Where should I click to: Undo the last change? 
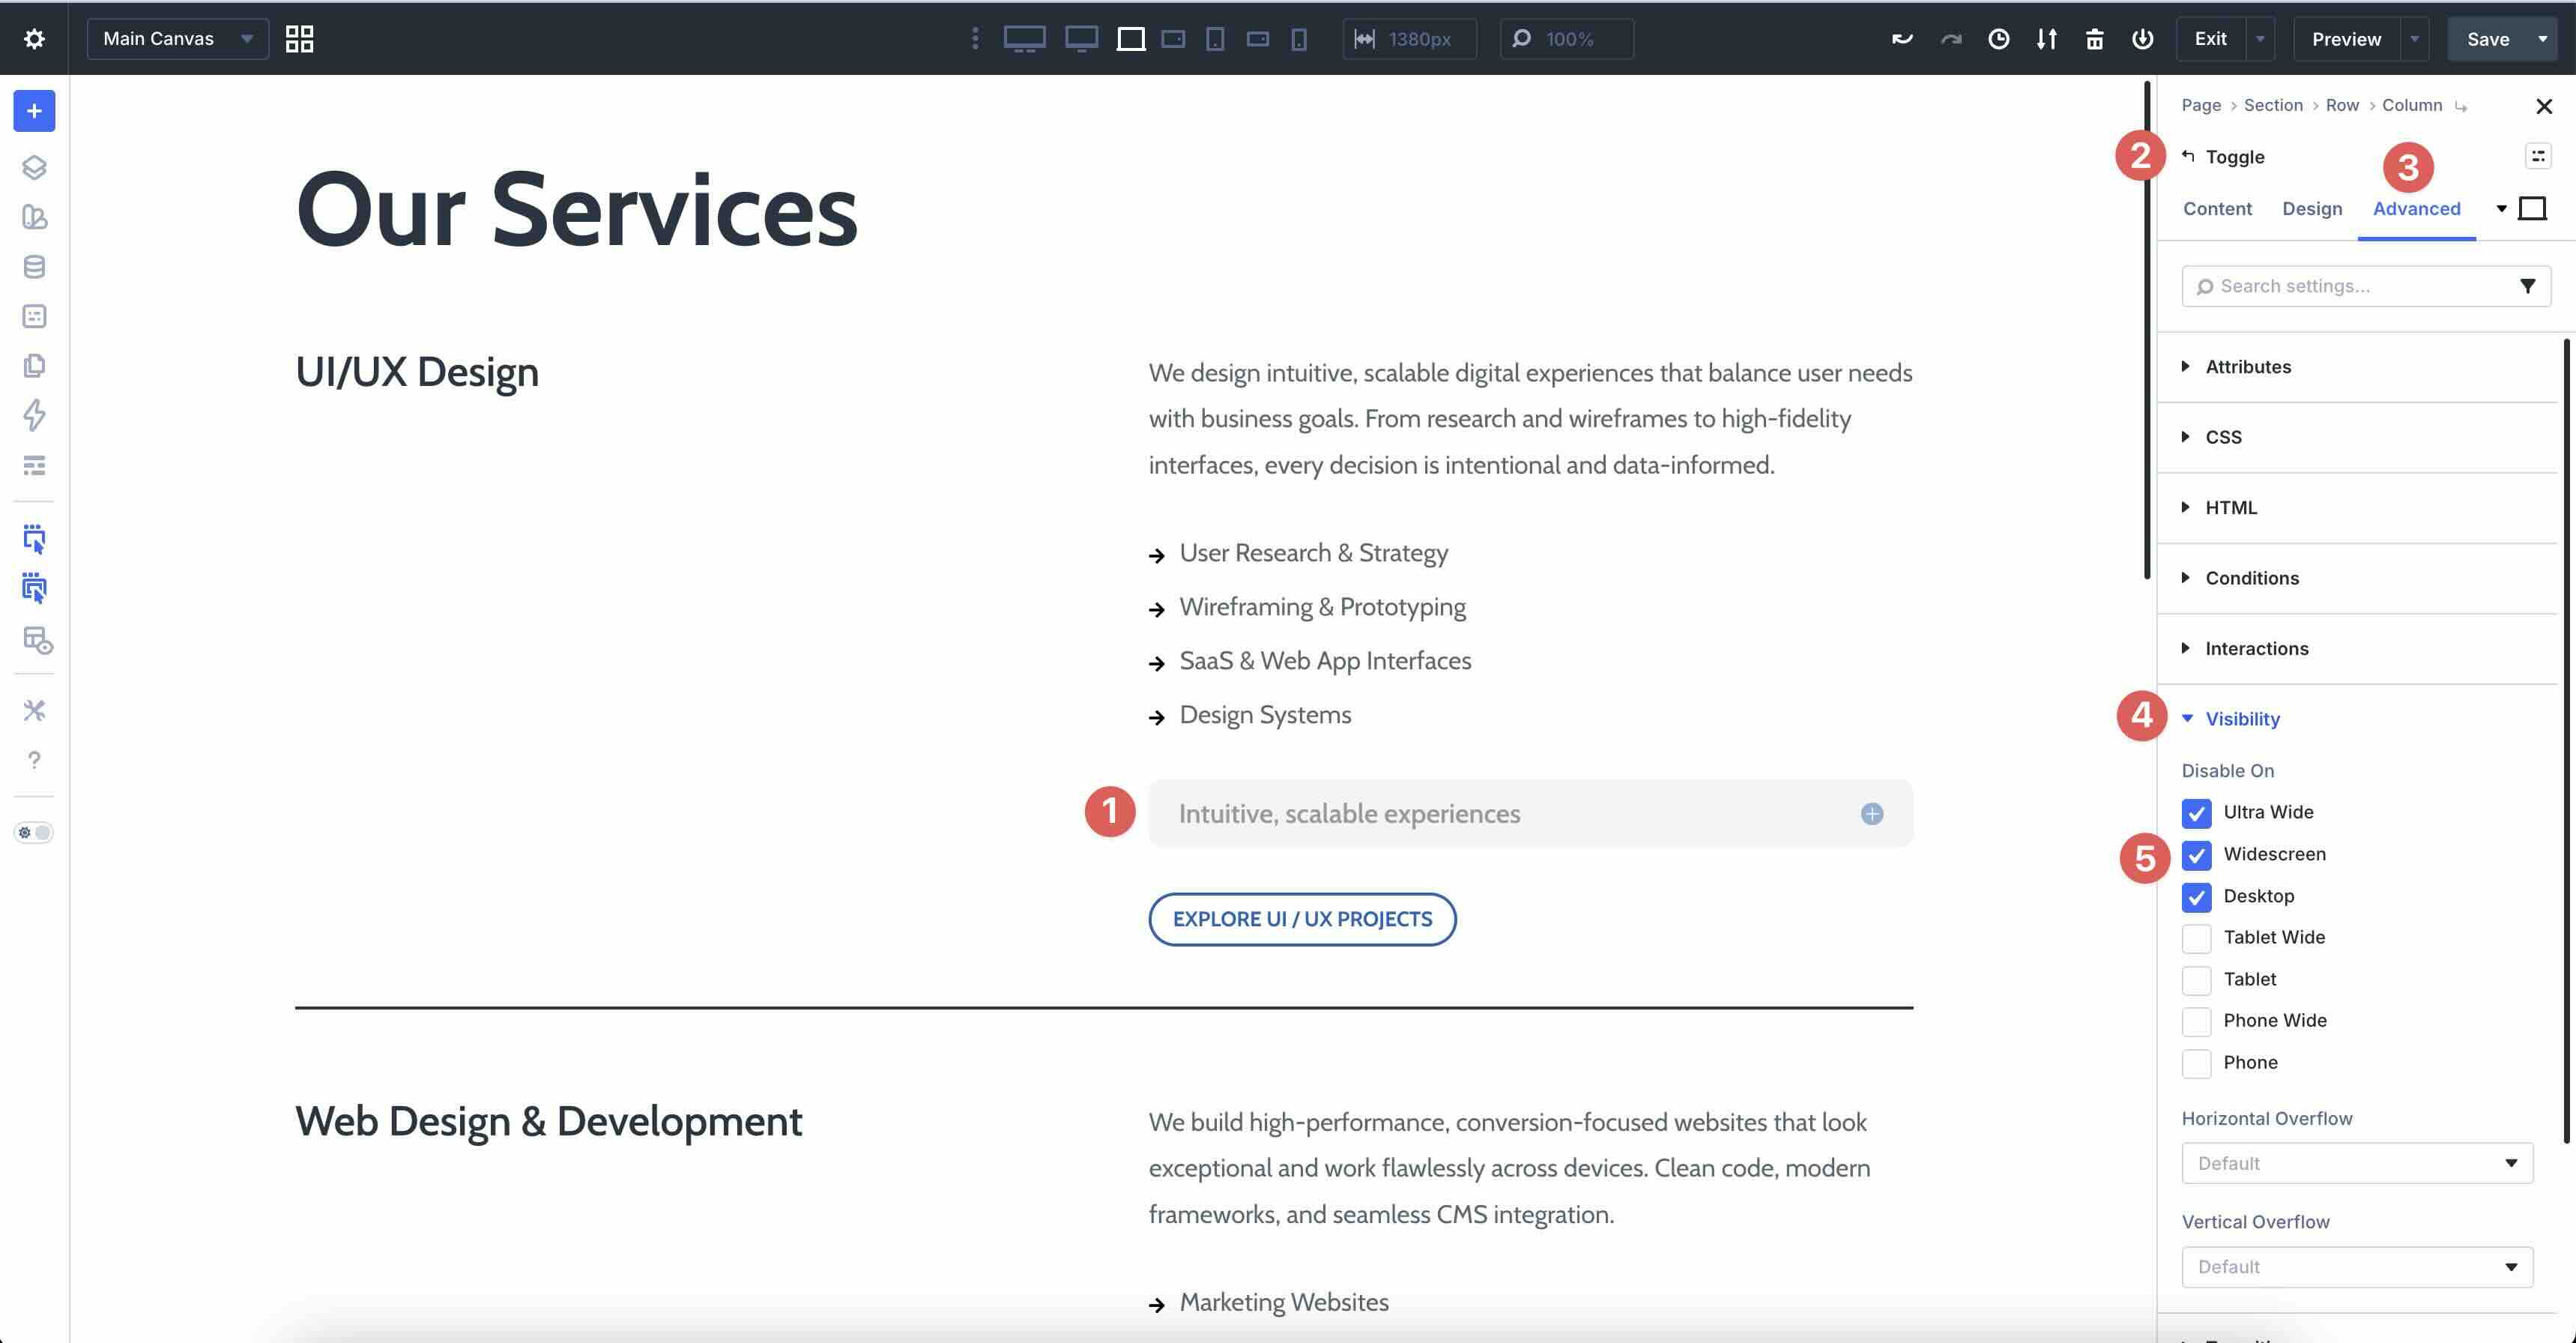1901,39
